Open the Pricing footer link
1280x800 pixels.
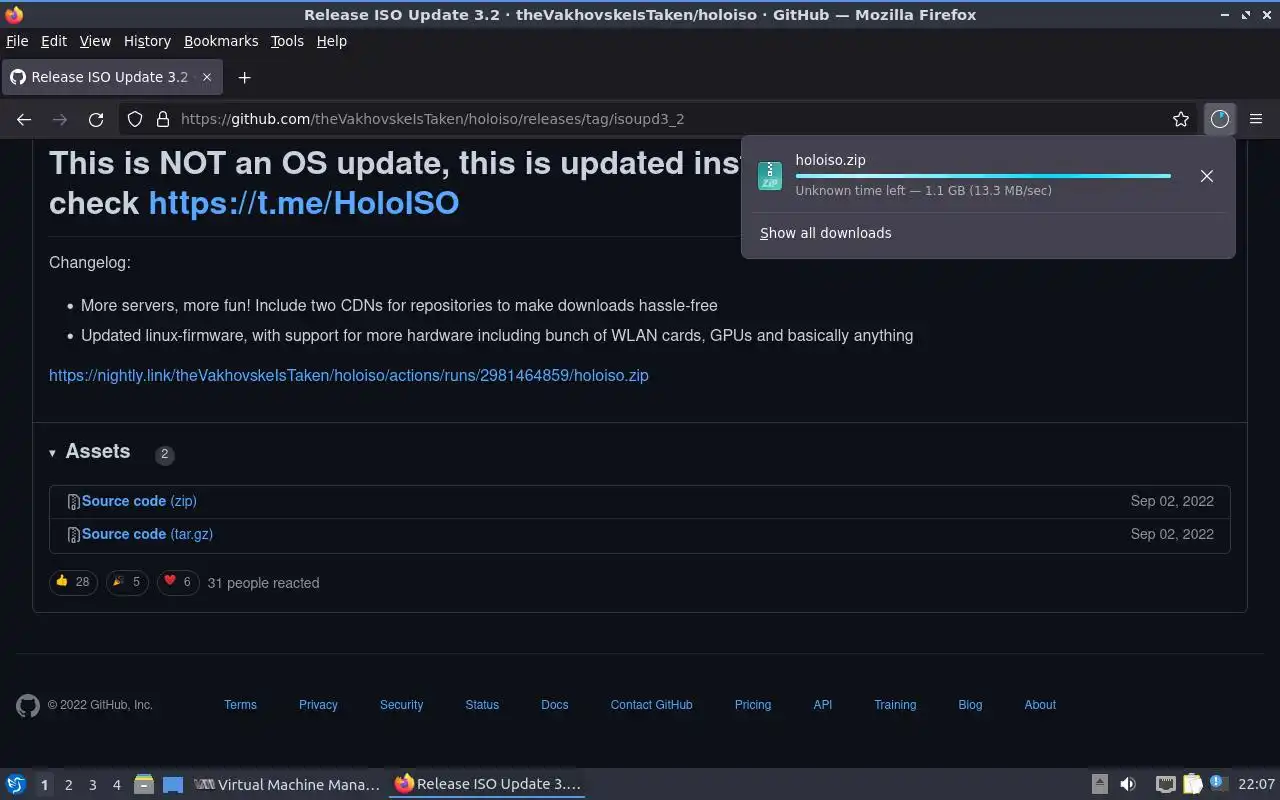(x=753, y=705)
